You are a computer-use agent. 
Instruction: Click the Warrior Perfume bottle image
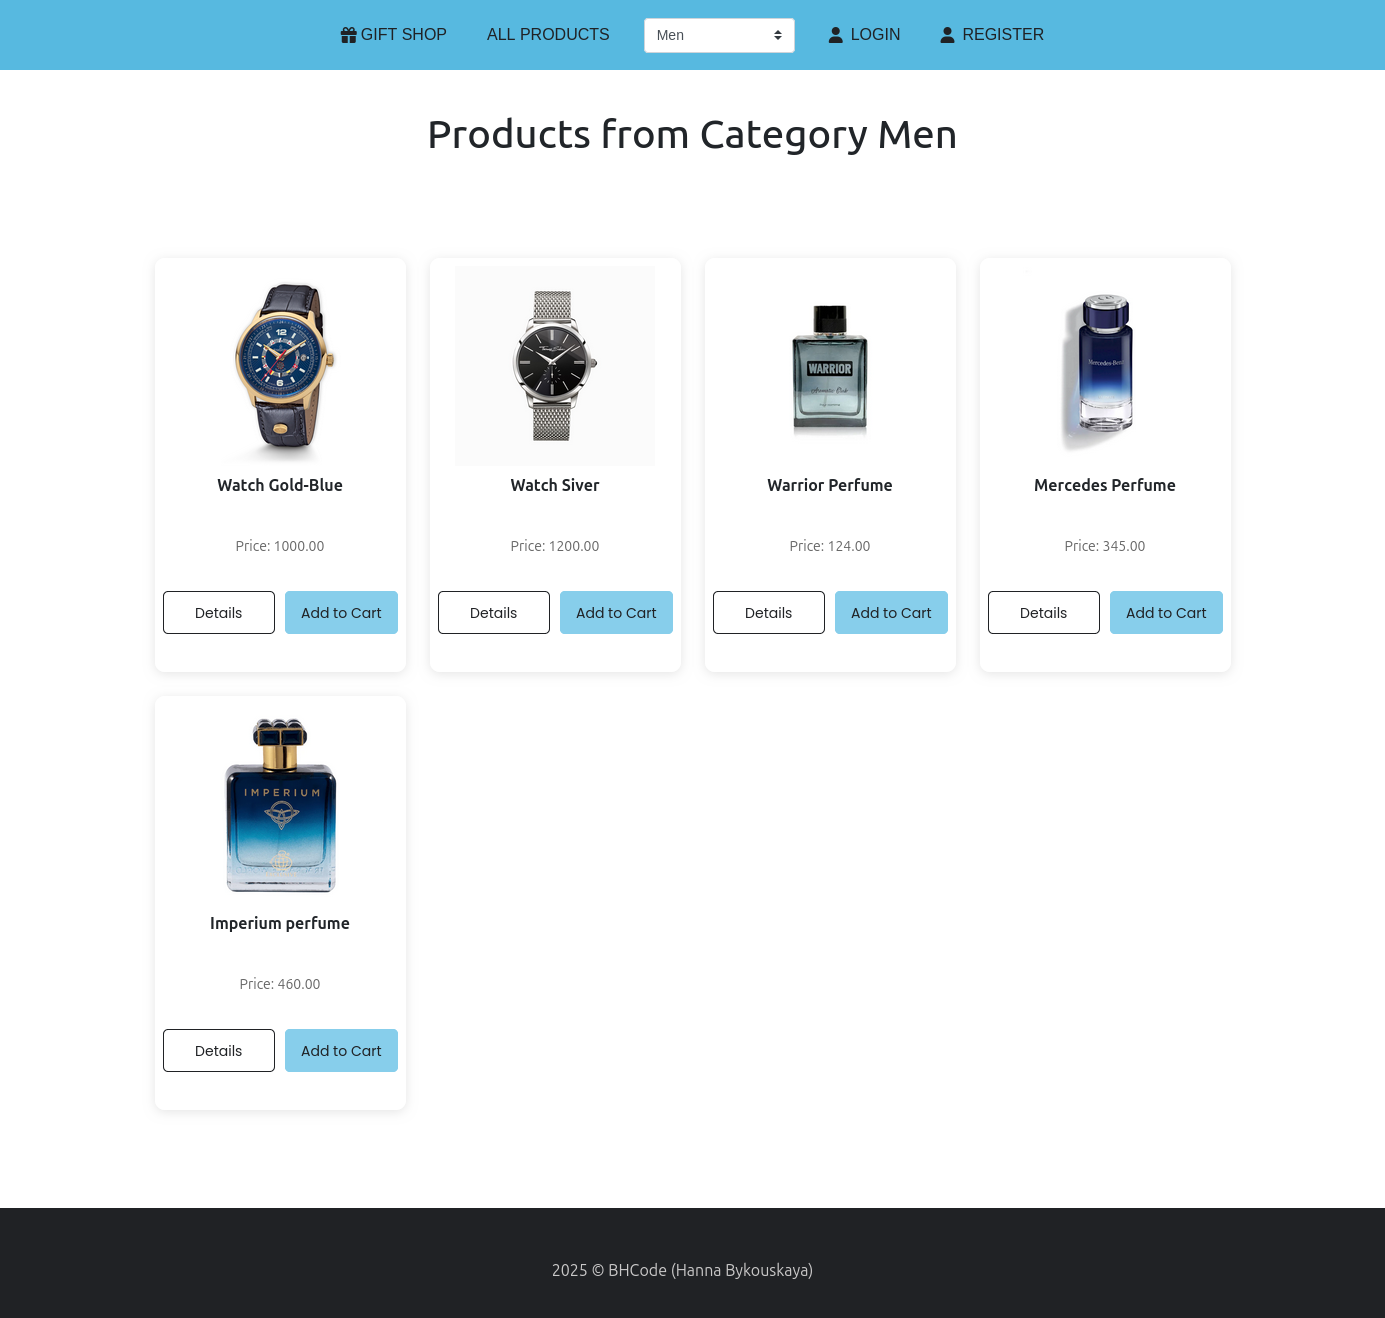pos(830,366)
